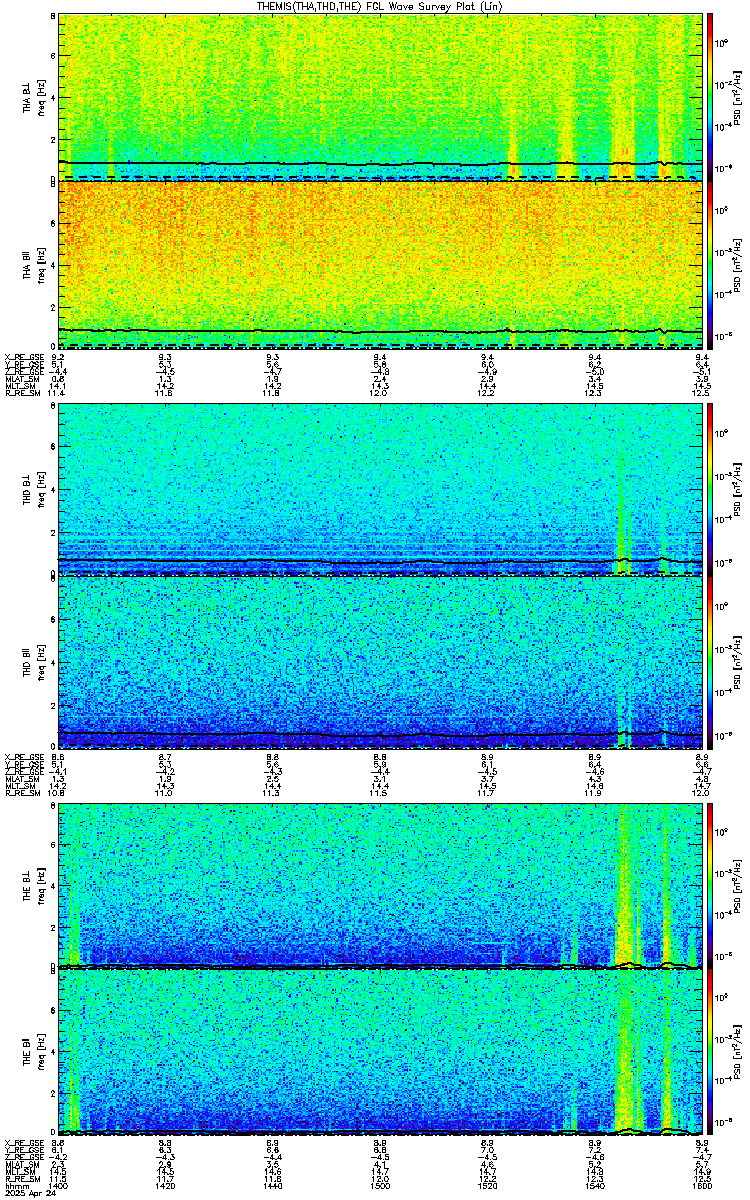Click the color bar beside THE B-parallel panel
The width and height of the screenshot is (750, 1200).
click(710, 1054)
